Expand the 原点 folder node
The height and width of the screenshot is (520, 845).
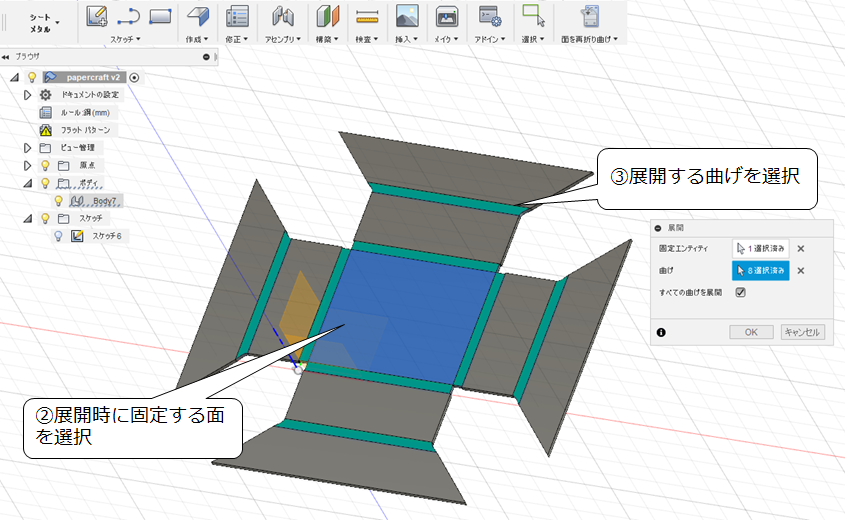[x=27, y=165]
